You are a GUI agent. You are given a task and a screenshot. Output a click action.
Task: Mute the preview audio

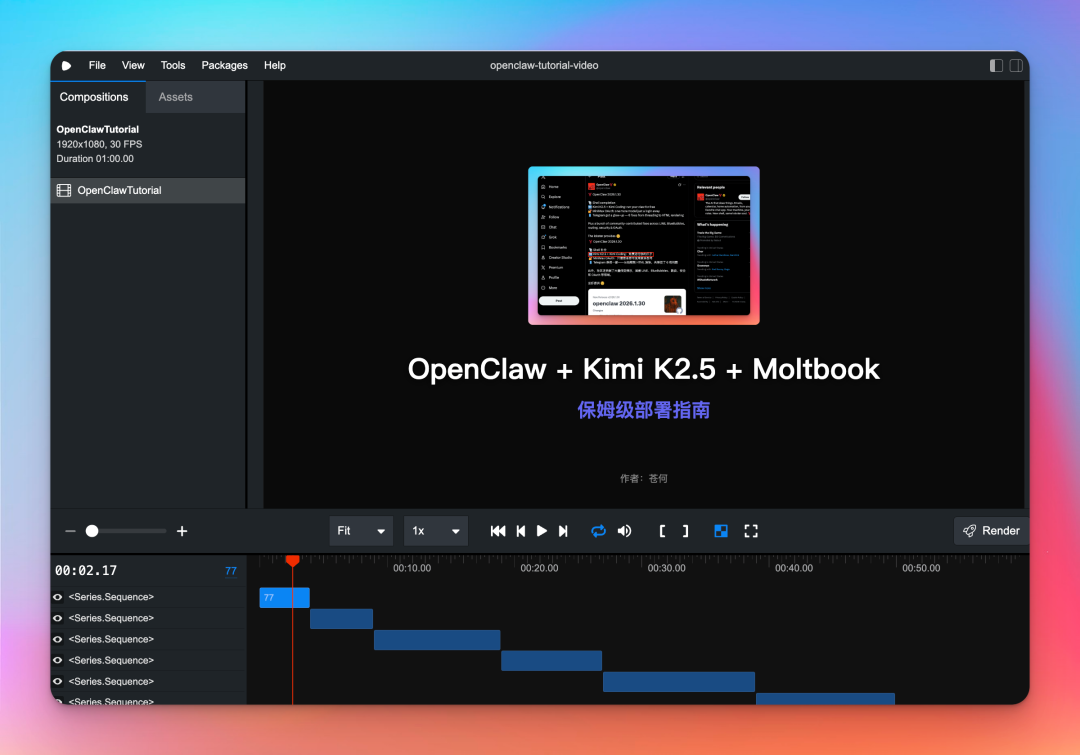[625, 531]
